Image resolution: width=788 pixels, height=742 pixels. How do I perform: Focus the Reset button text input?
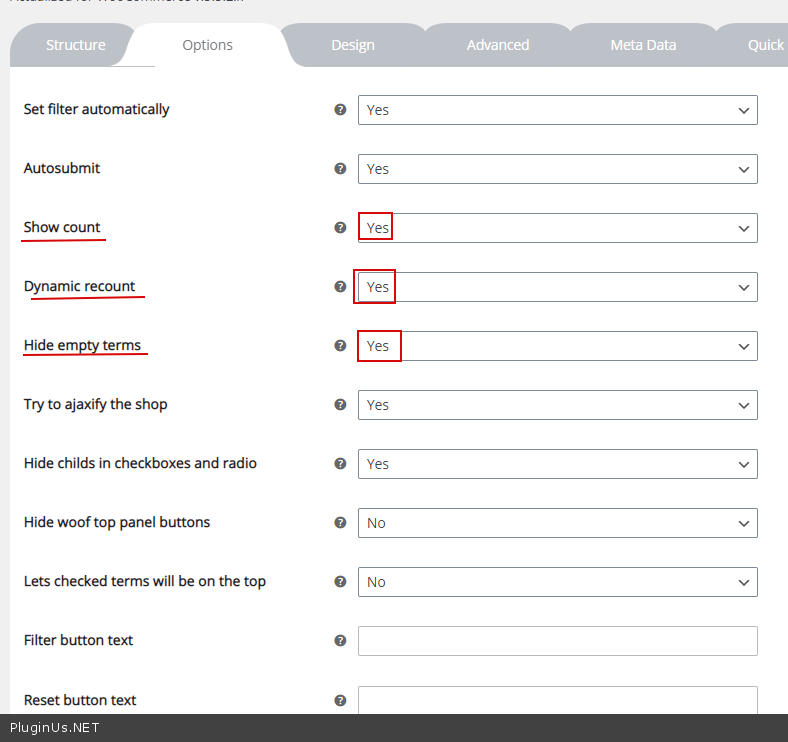click(x=557, y=700)
